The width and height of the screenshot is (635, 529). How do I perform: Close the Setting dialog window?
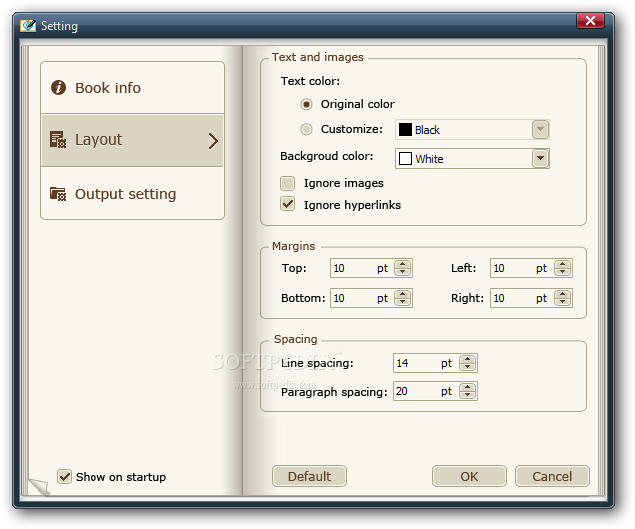(590, 21)
